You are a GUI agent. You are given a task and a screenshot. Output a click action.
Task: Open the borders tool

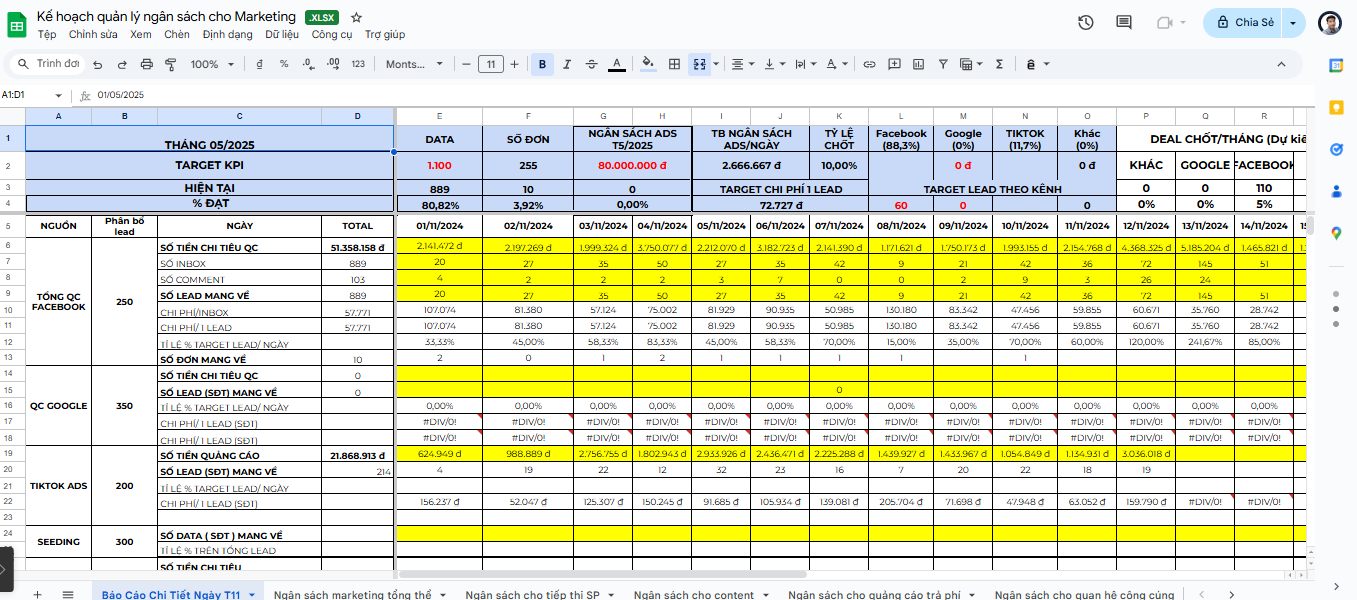coord(674,64)
